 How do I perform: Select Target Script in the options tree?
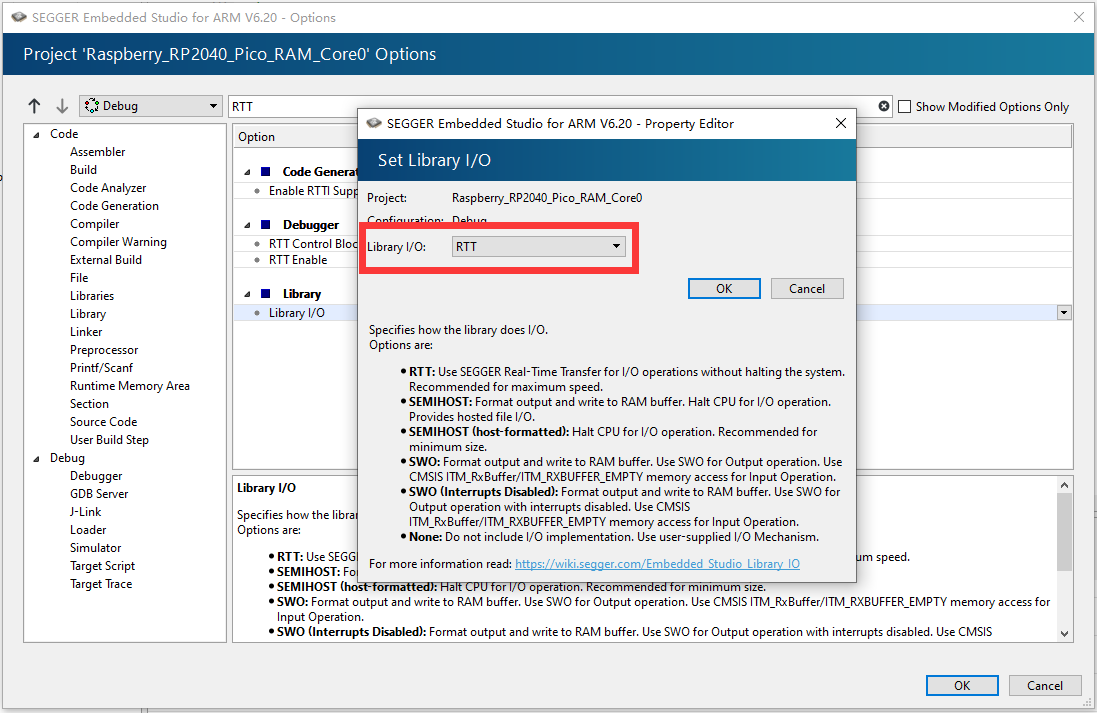[x=102, y=566]
